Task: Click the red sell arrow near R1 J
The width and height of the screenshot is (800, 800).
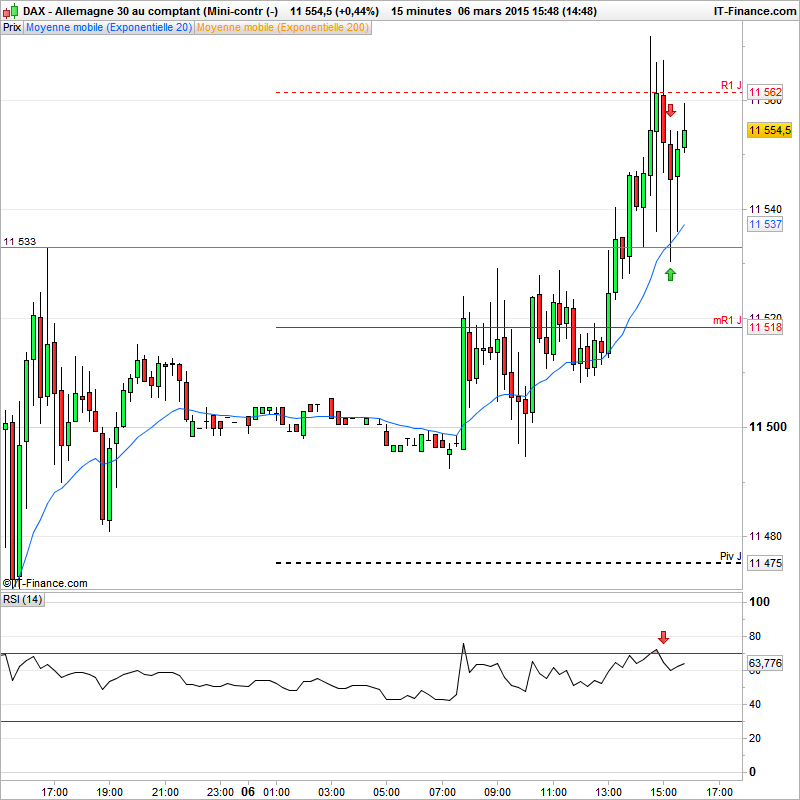Action: coord(670,110)
